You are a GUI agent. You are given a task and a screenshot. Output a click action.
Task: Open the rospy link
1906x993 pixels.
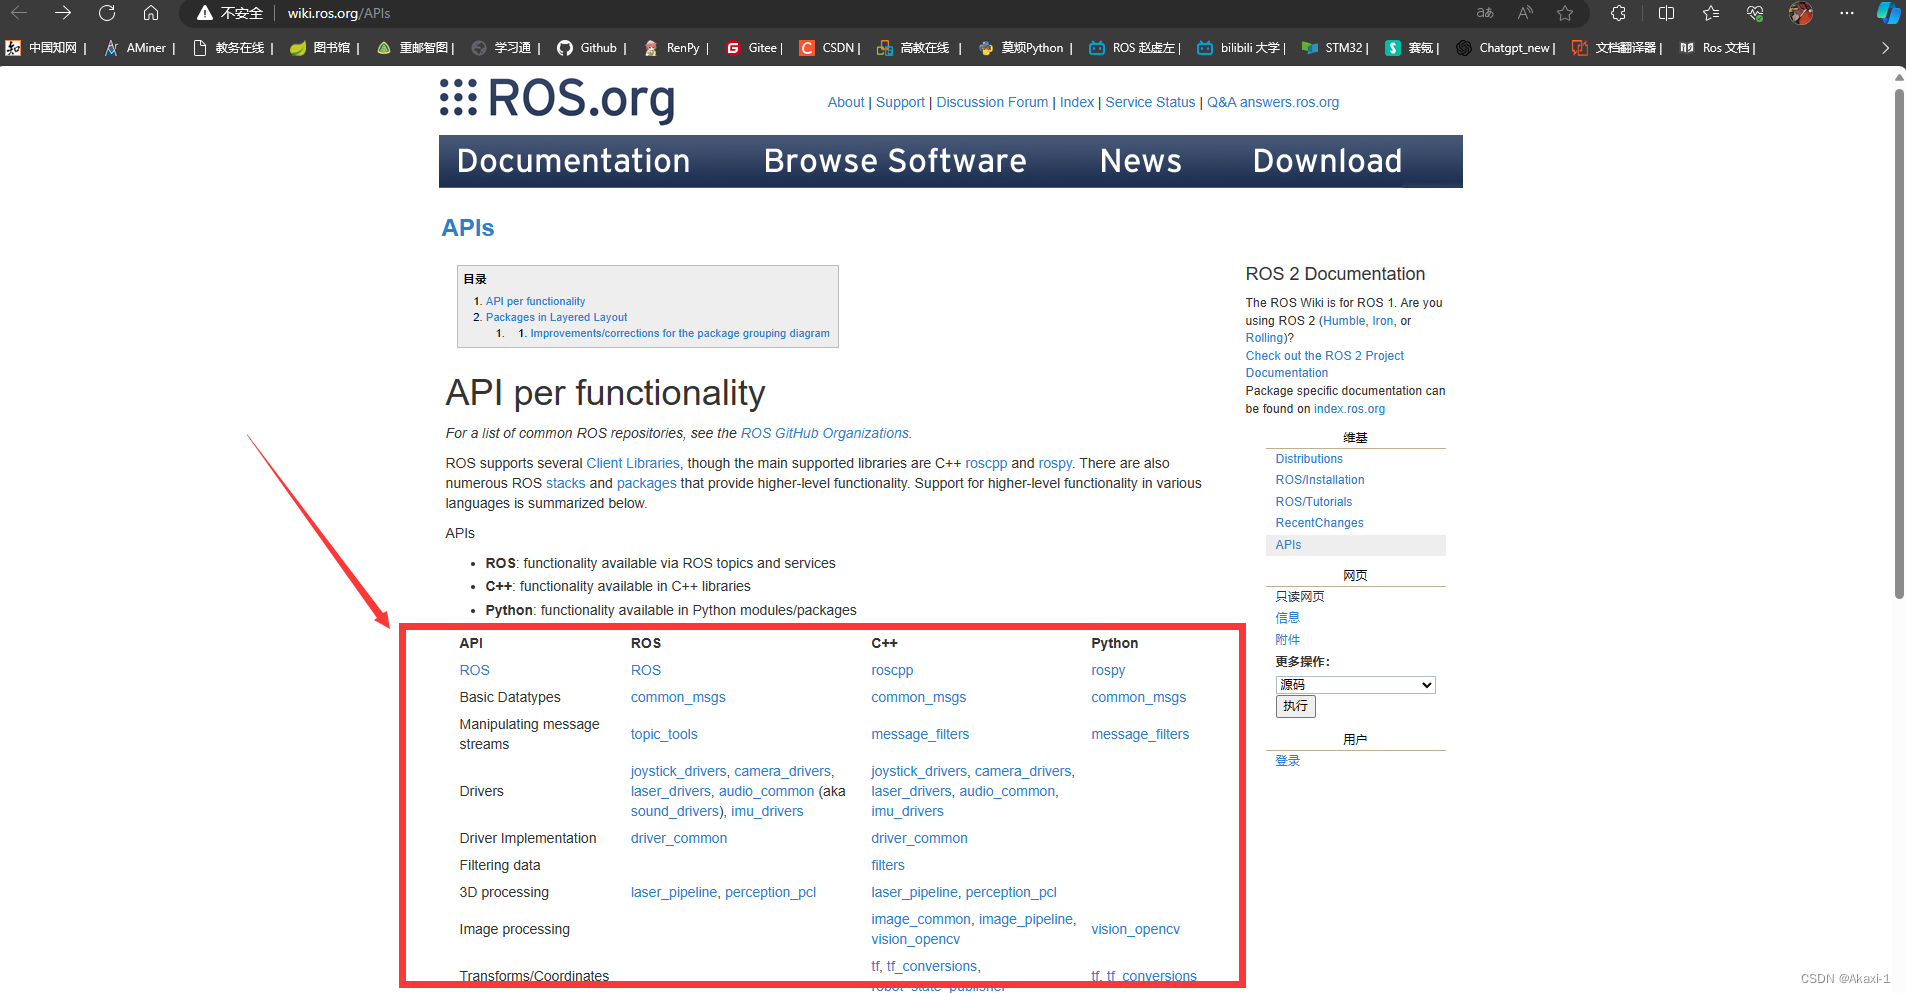(x=1107, y=670)
